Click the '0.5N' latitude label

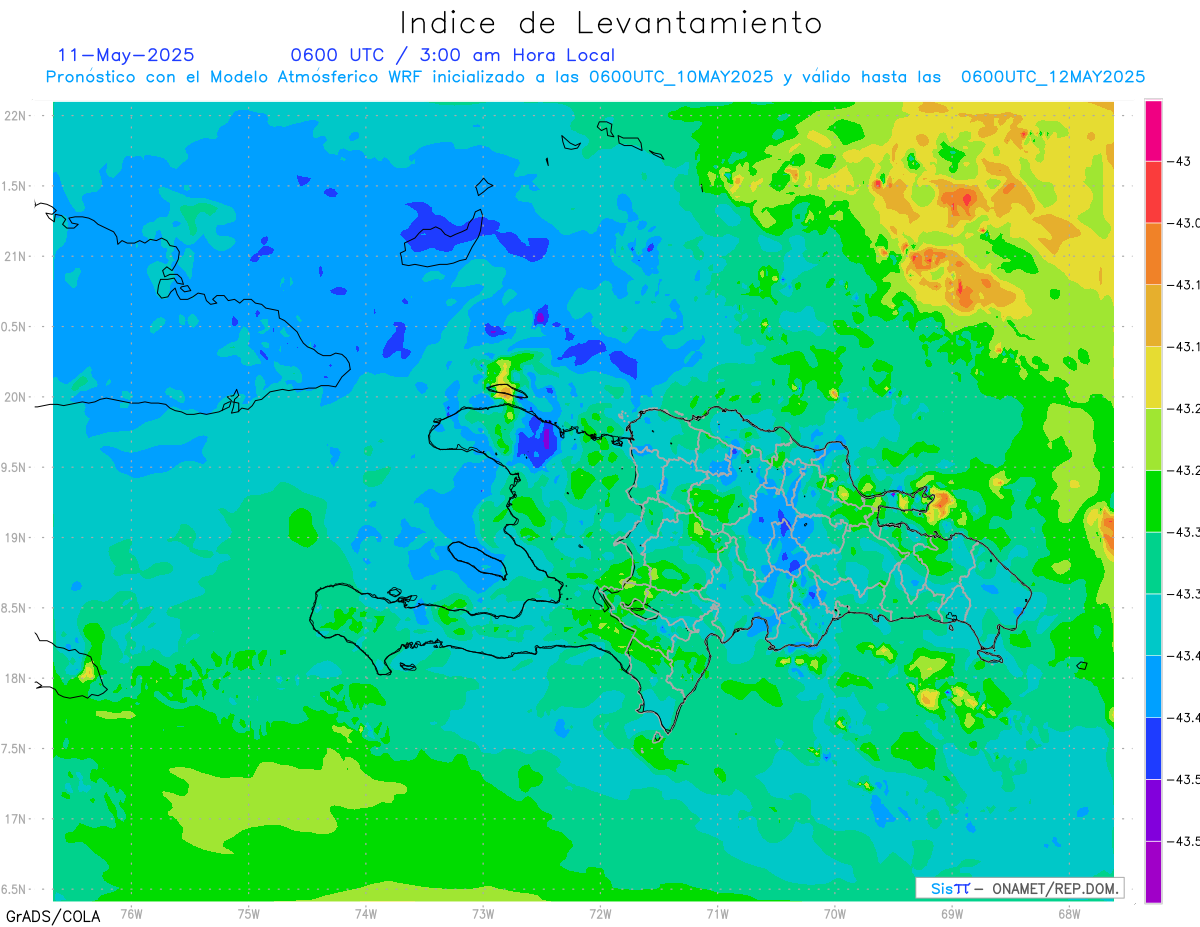[x=14, y=327]
